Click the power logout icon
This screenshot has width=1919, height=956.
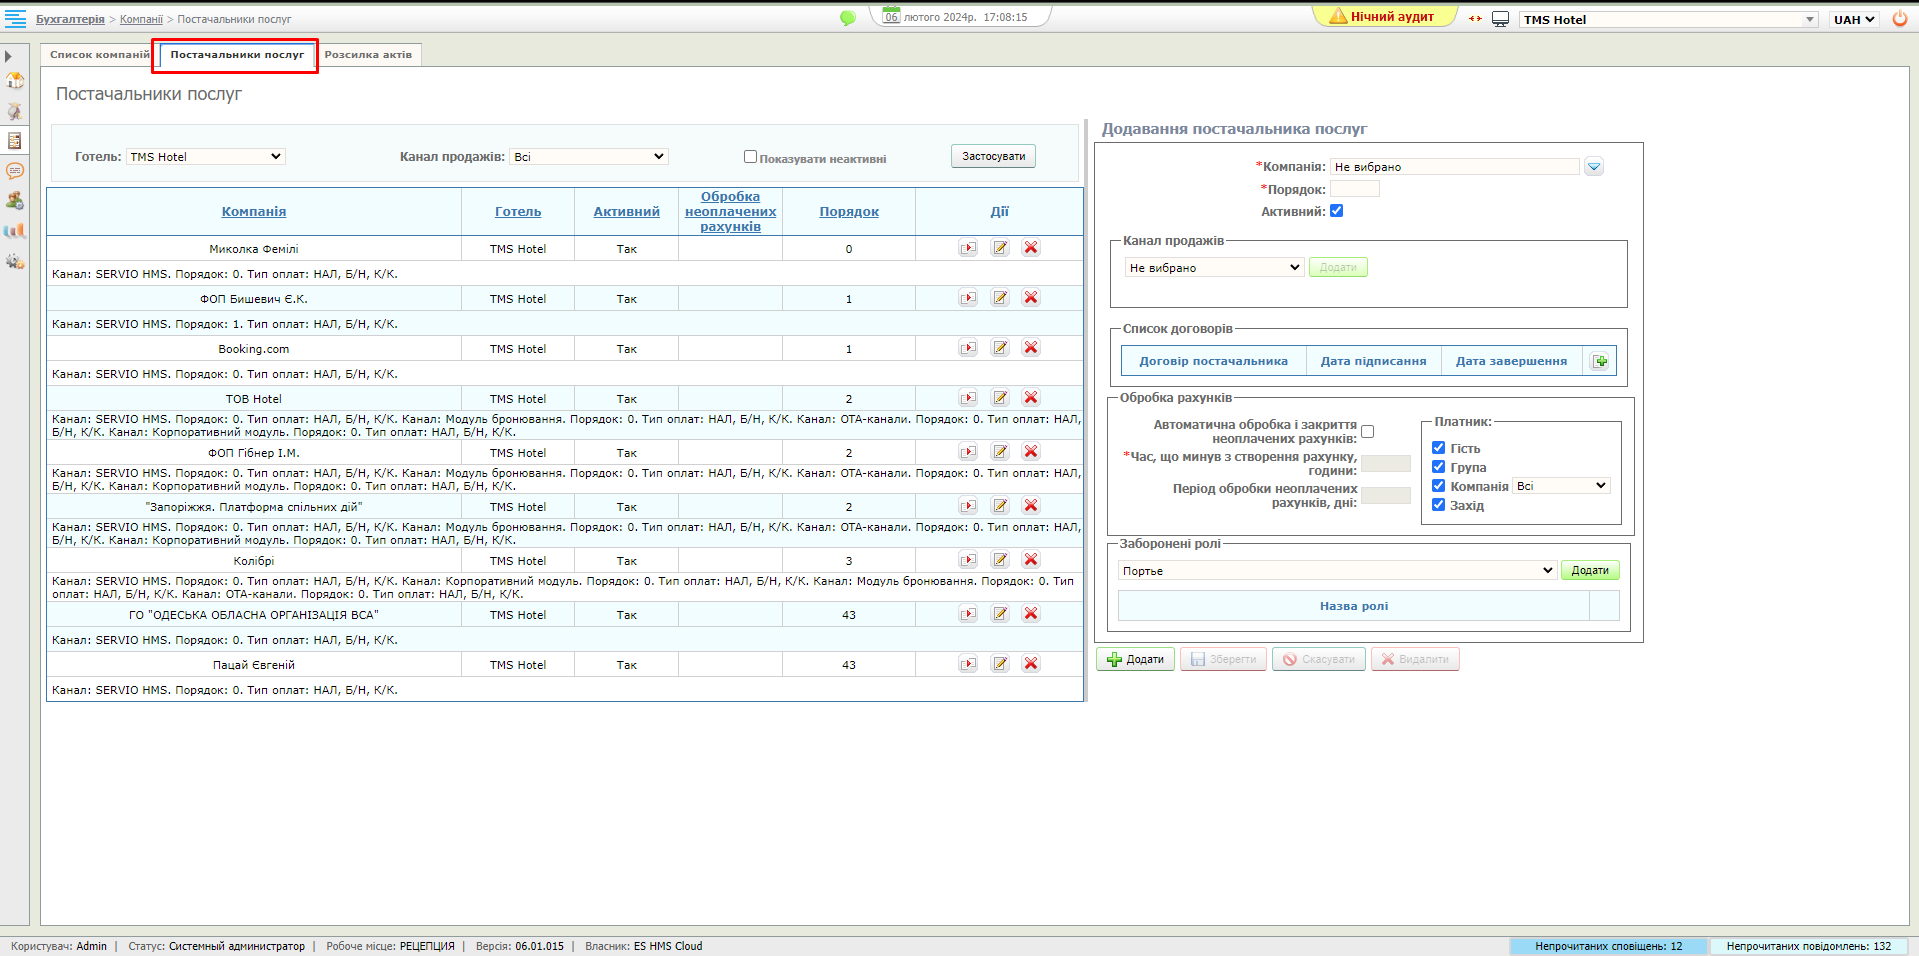click(x=1899, y=19)
